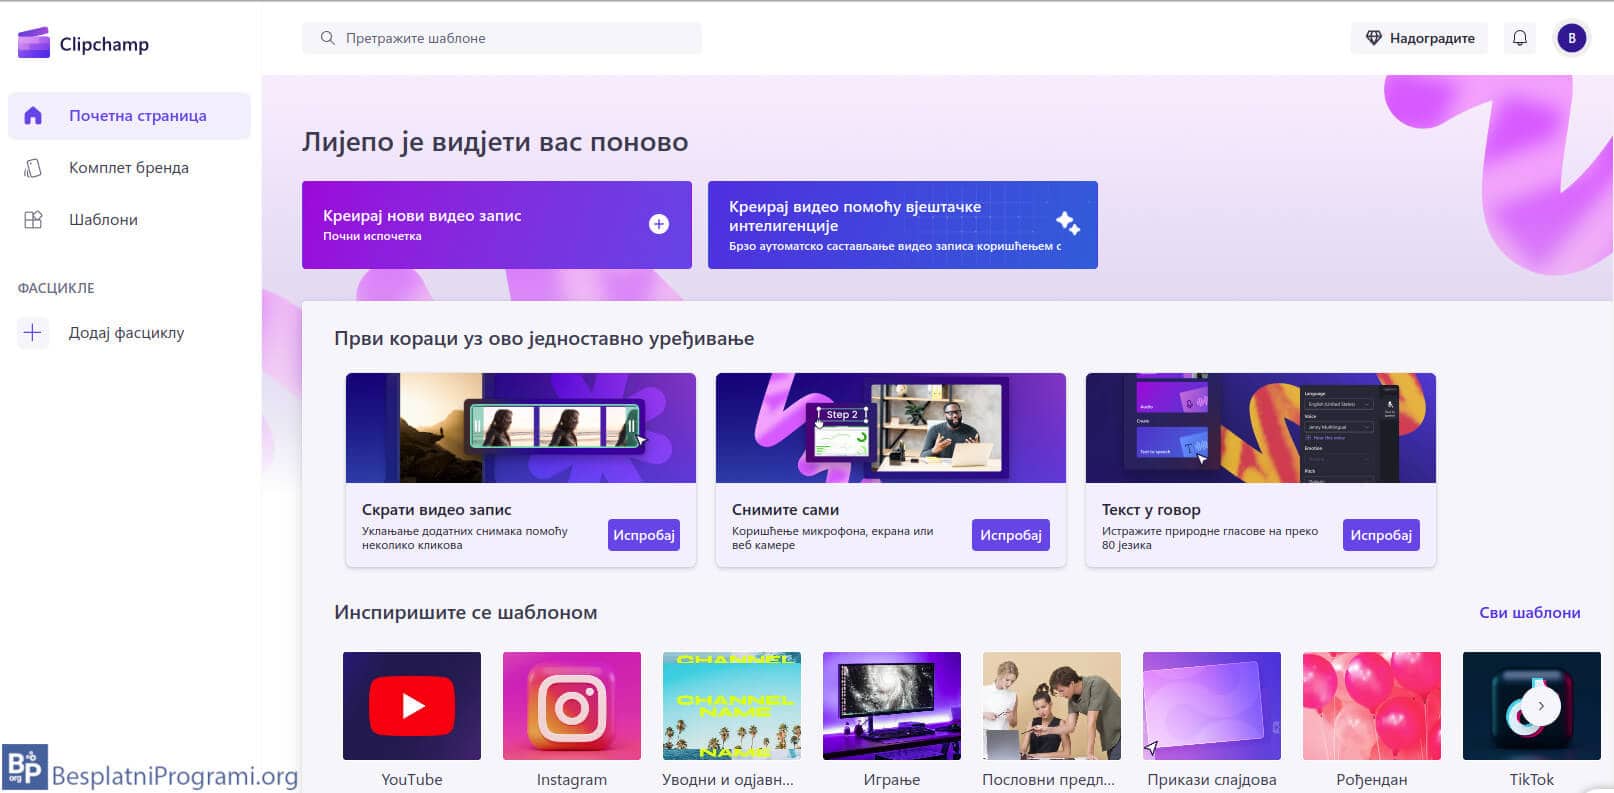The height and width of the screenshot is (793, 1614).
Task: Click the home icon in sidebar
Action: coord(33,116)
